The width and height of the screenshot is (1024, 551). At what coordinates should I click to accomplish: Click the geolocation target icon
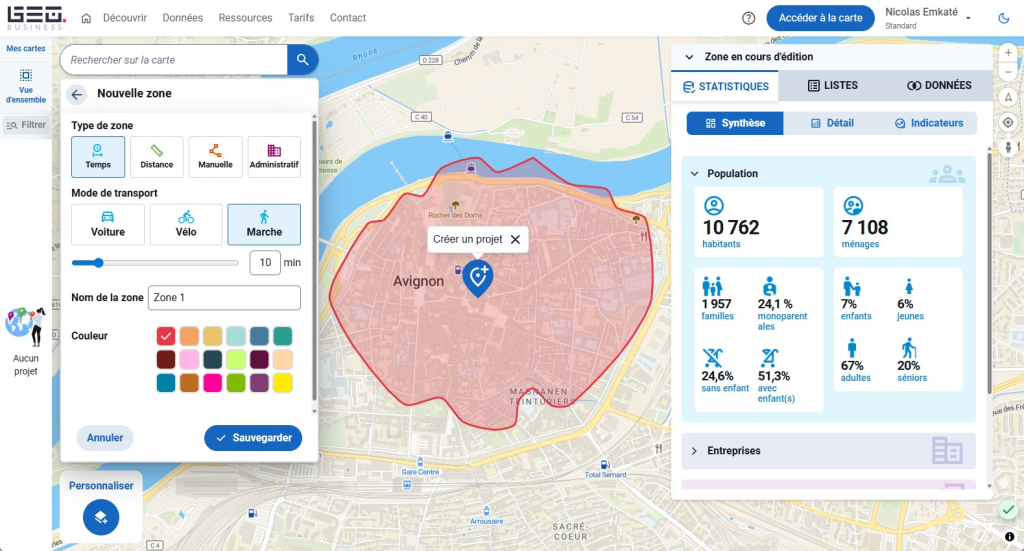1008,122
